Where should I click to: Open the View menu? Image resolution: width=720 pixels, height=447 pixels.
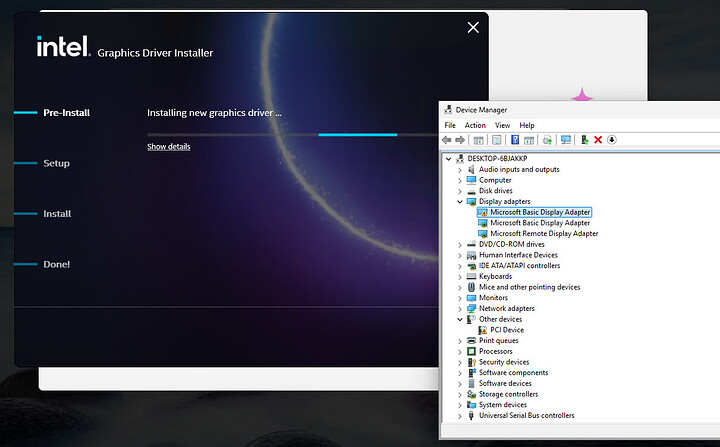pos(503,125)
